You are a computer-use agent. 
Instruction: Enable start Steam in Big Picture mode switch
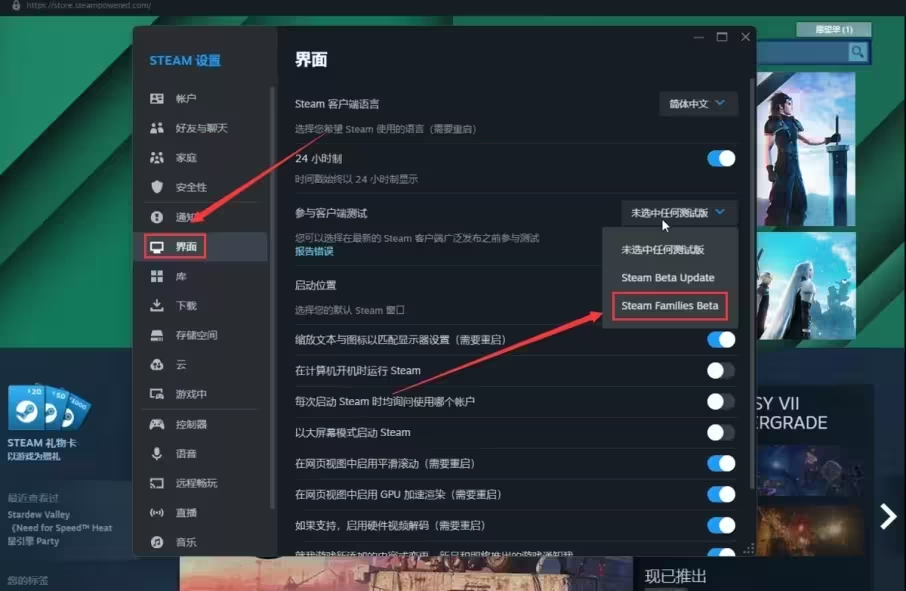tap(721, 433)
